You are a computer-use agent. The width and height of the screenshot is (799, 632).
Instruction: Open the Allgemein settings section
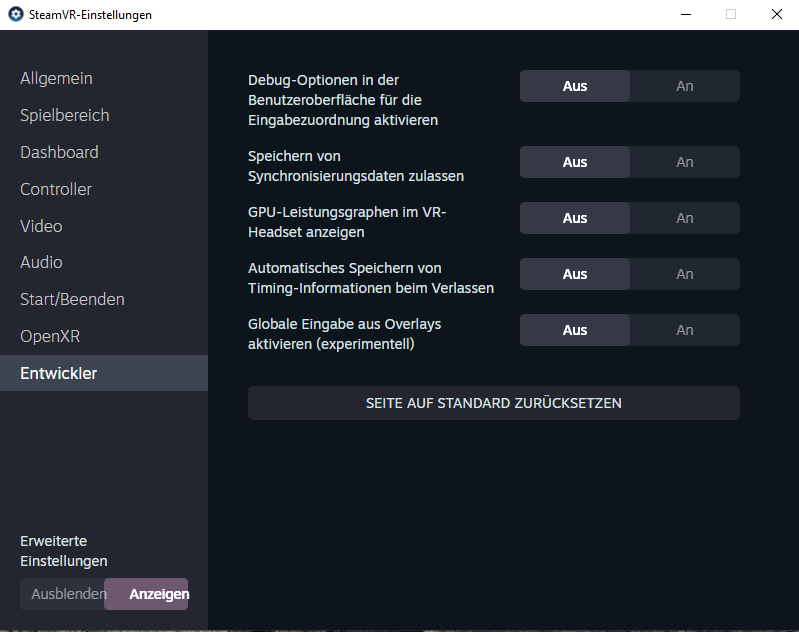pos(57,78)
